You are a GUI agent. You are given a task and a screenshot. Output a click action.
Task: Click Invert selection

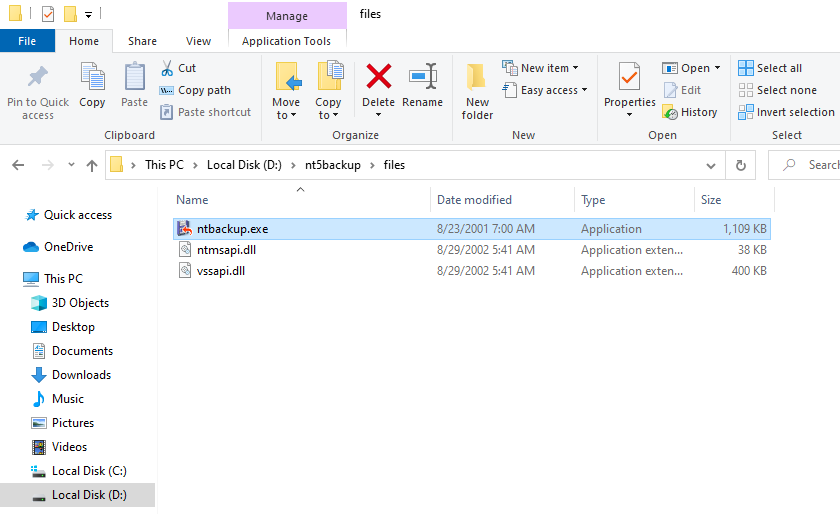point(786,112)
